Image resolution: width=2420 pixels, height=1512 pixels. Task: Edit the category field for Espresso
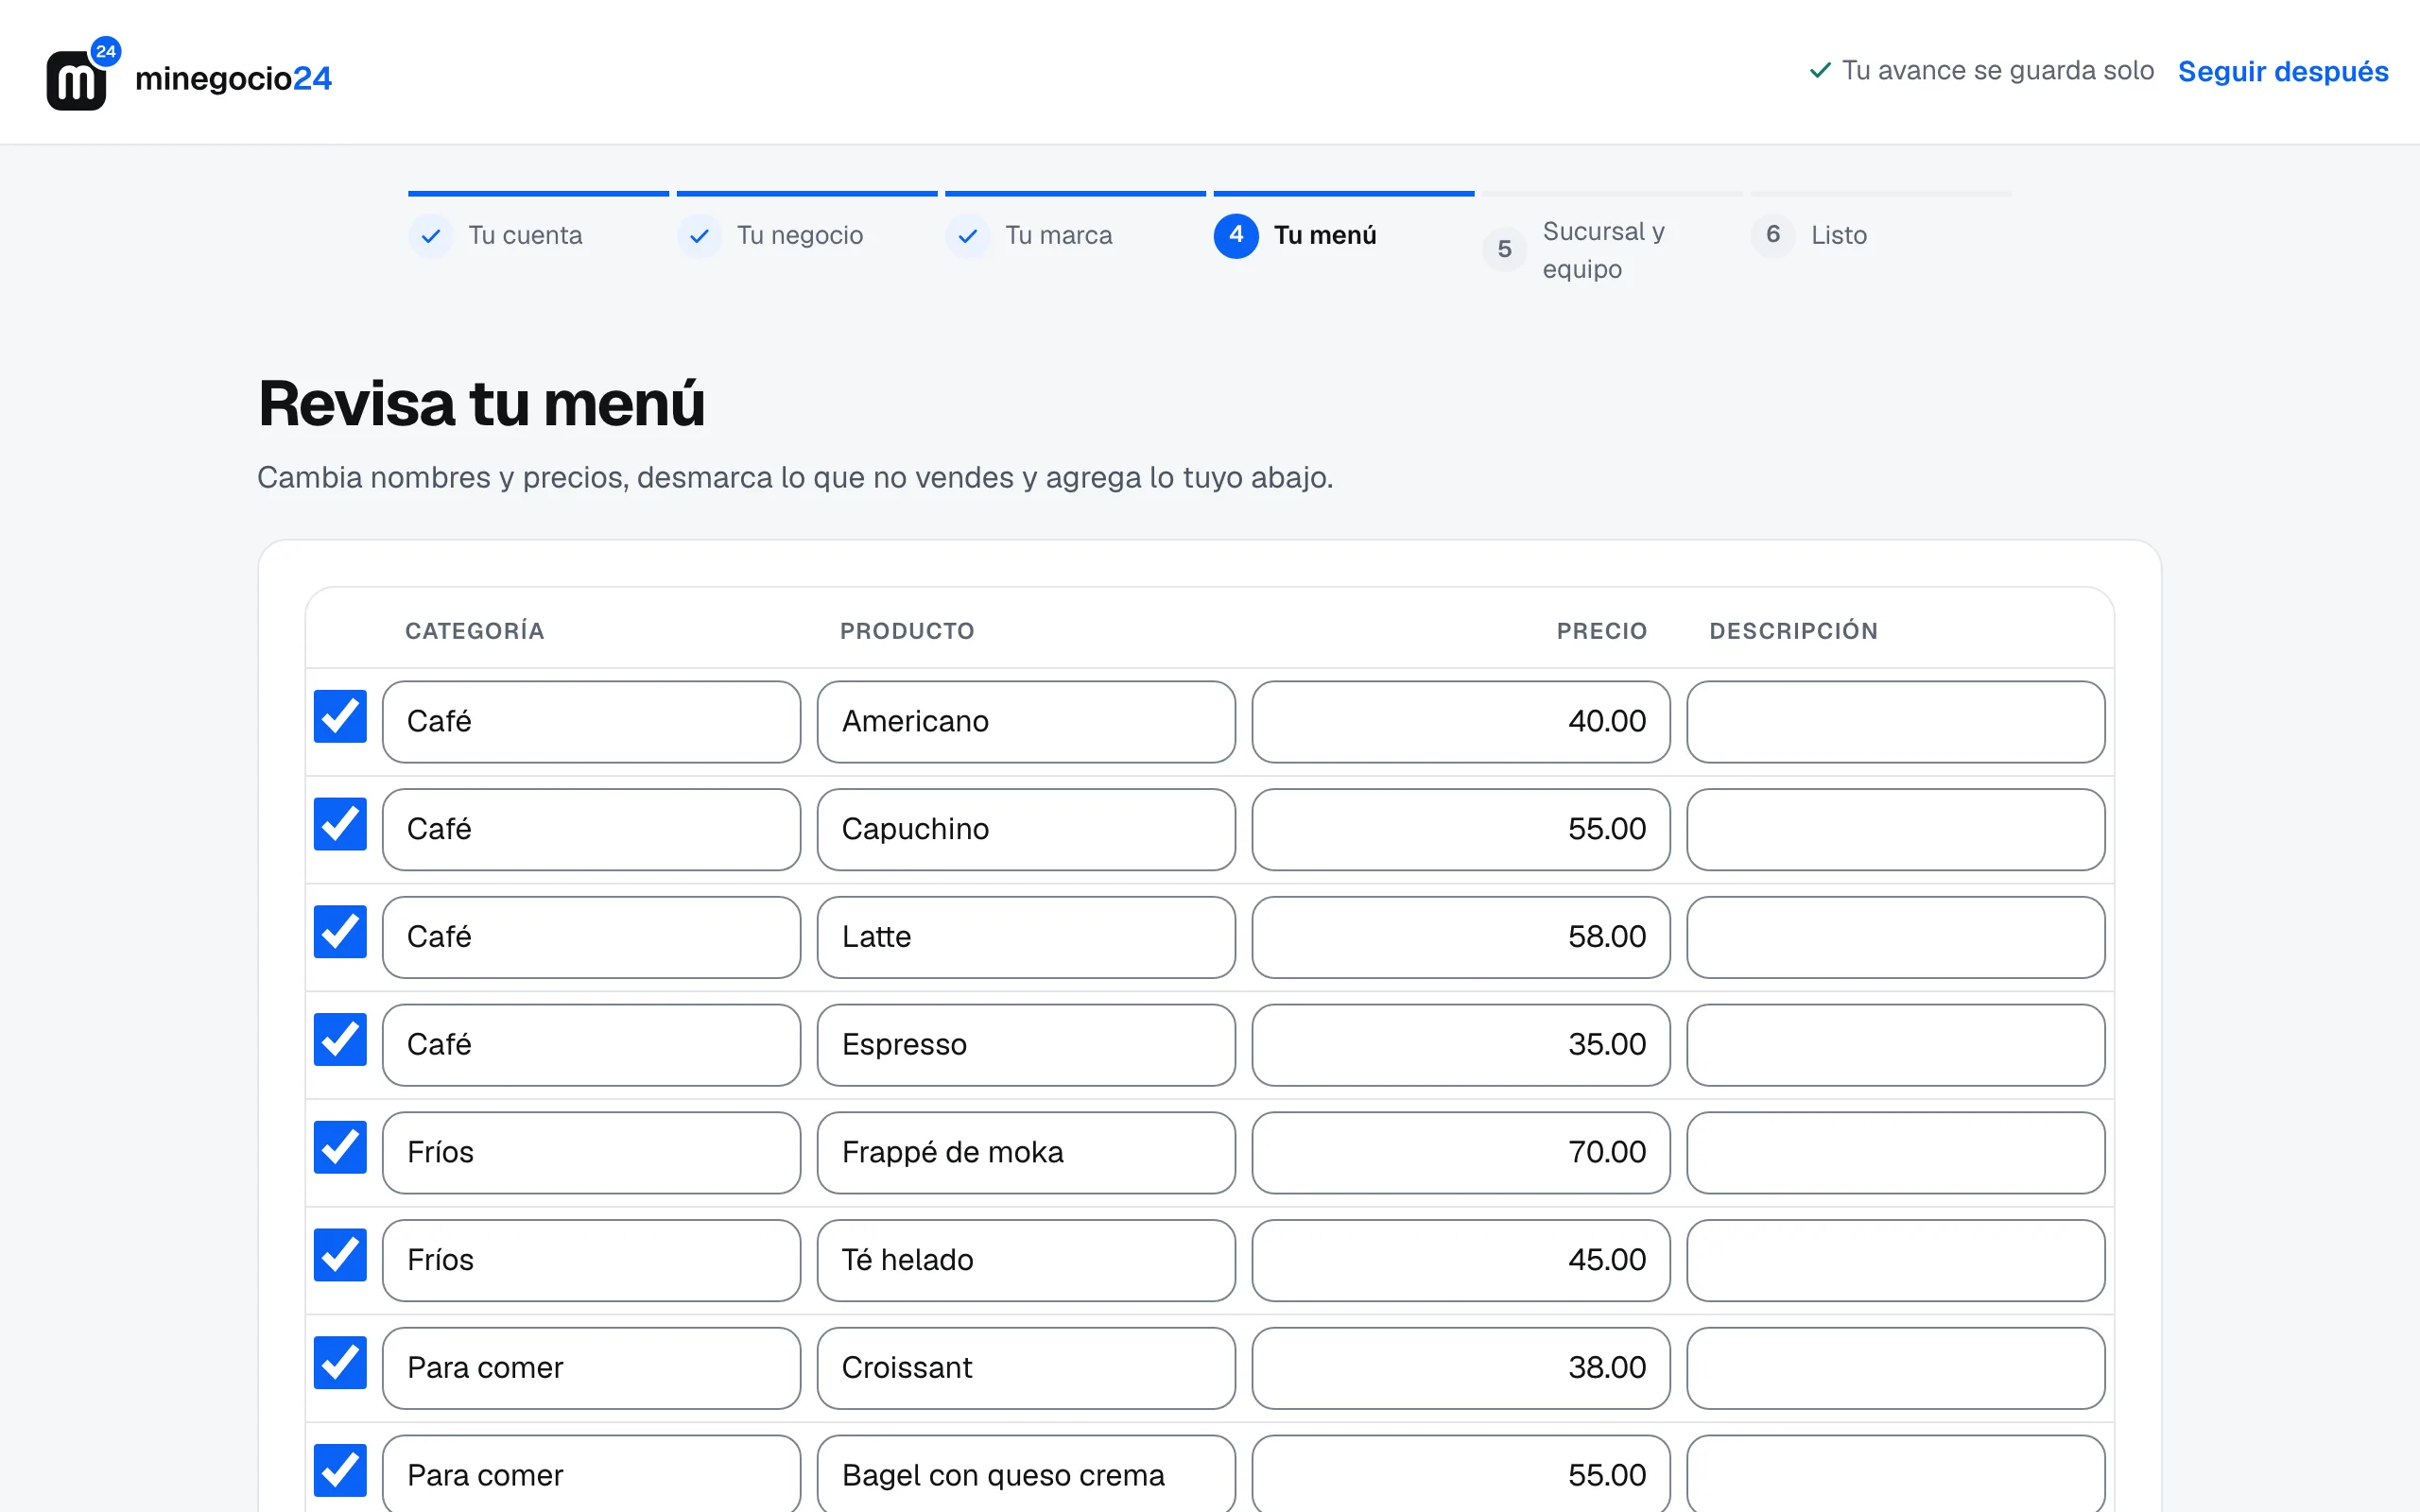point(591,1045)
